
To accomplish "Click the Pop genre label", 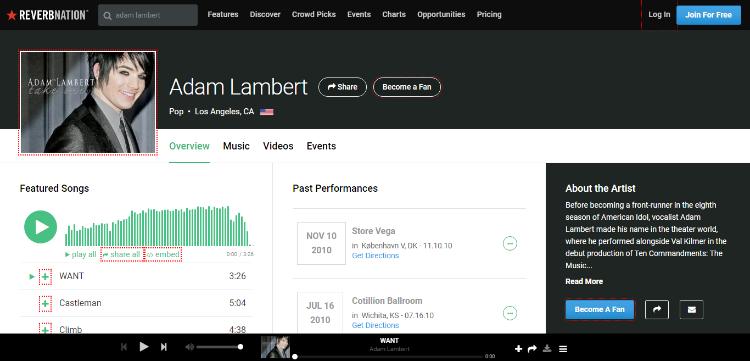I will (176, 111).
